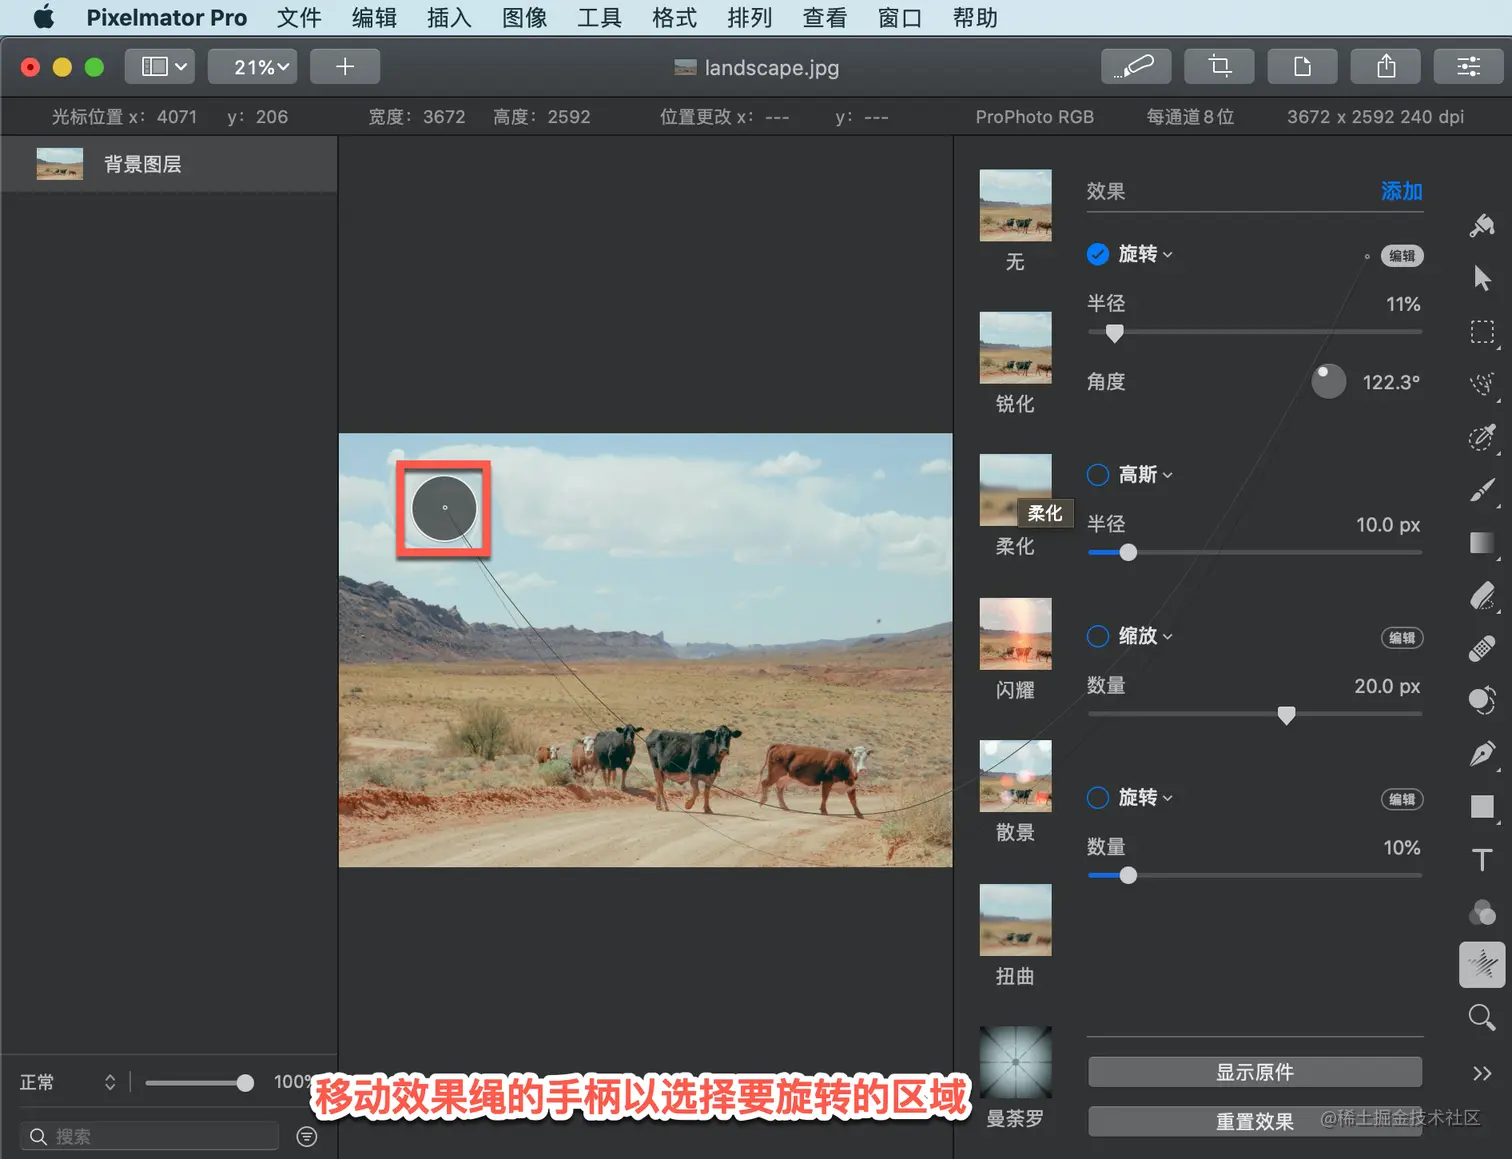
Task: Show more tools with double chevron
Action: 1482,1073
